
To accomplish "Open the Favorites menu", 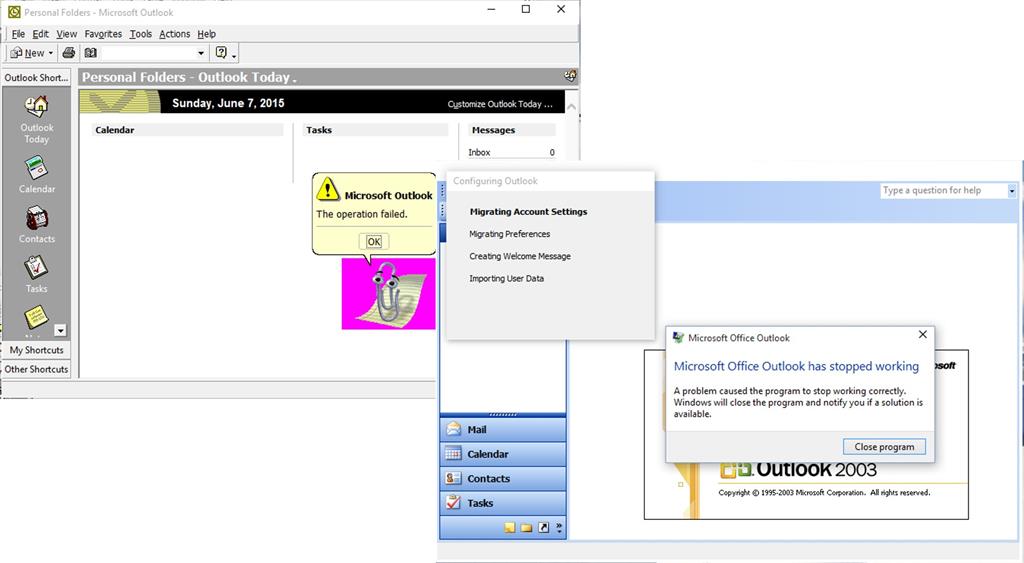I will tap(103, 34).
